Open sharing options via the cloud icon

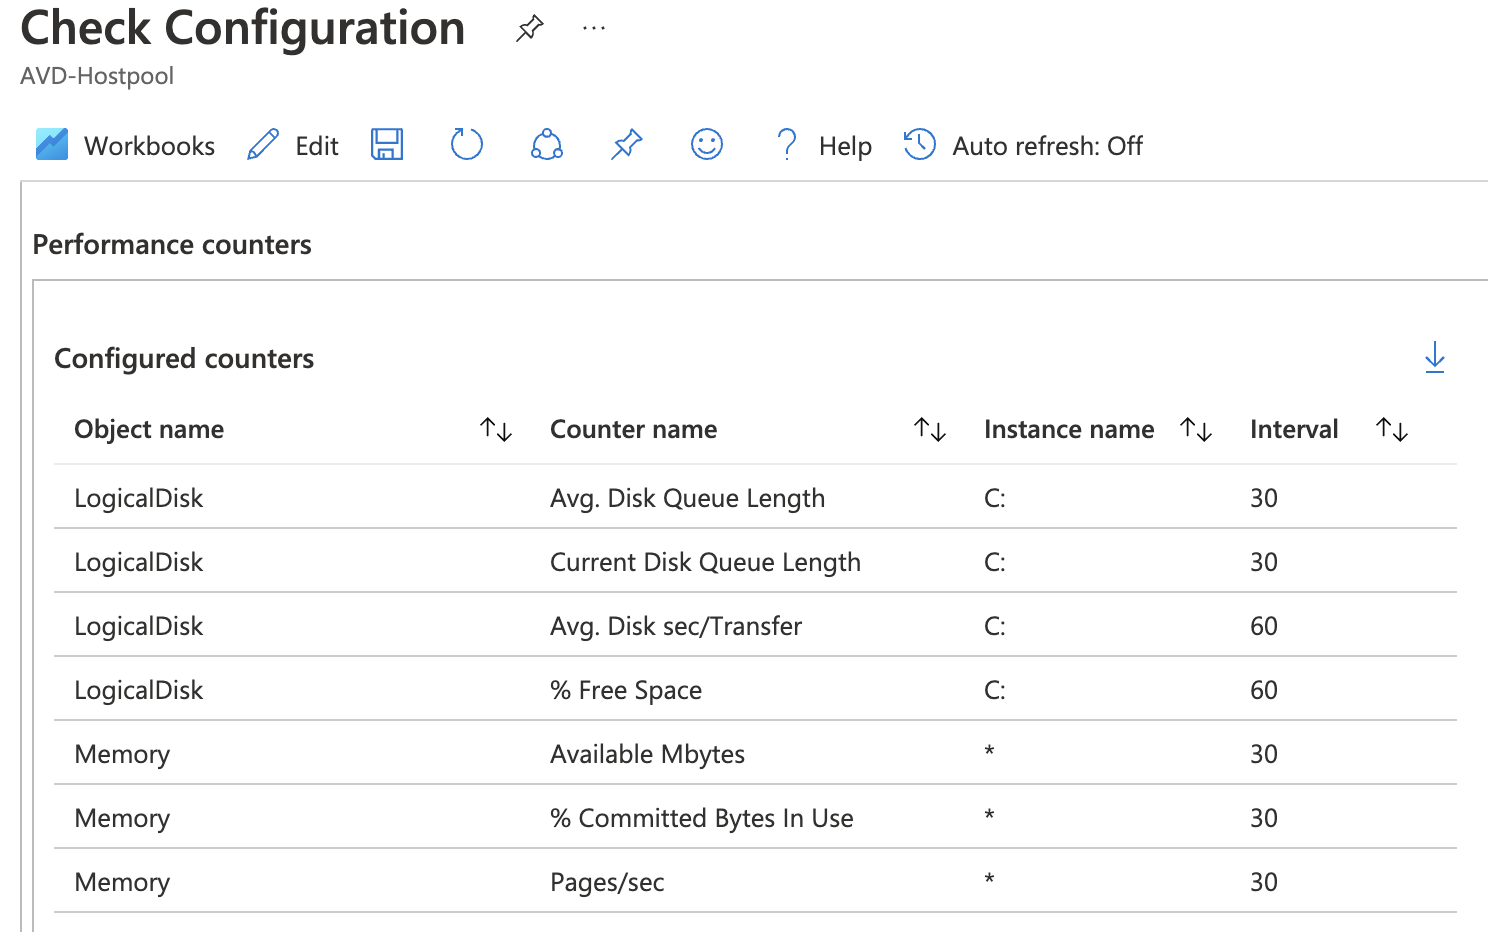point(546,144)
